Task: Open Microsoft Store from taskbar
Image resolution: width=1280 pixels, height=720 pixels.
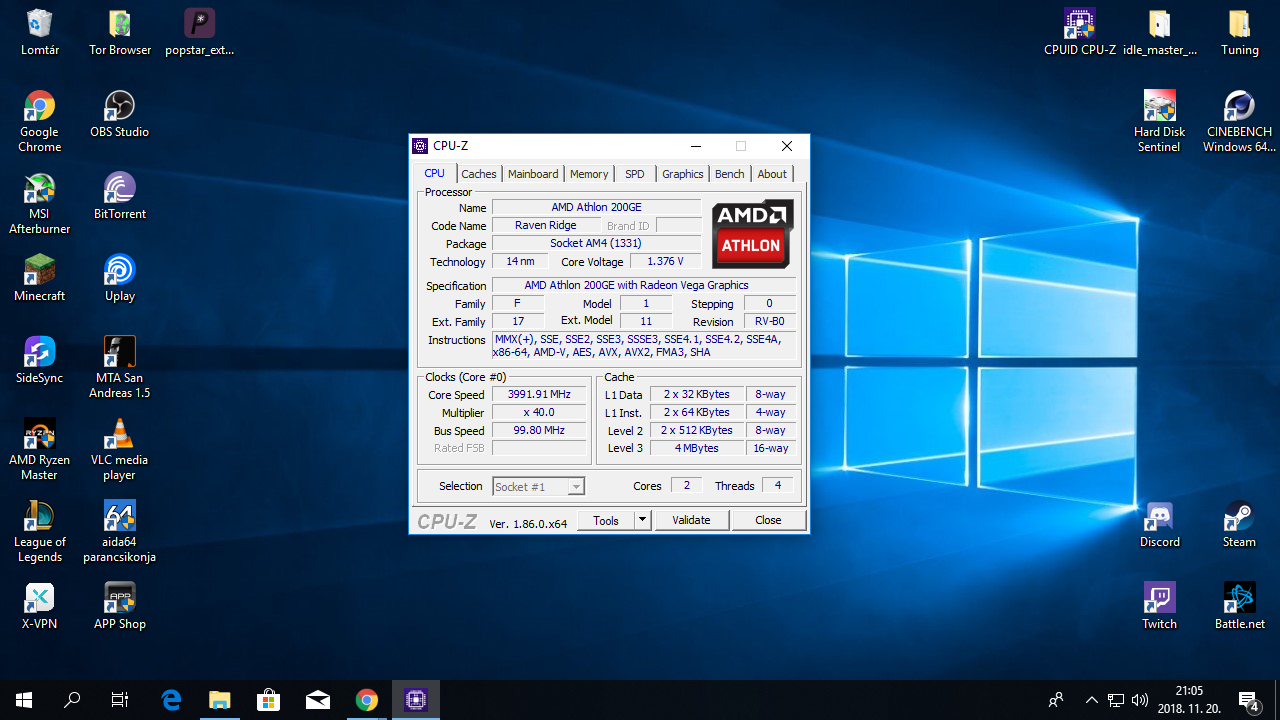Action: [x=268, y=700]
